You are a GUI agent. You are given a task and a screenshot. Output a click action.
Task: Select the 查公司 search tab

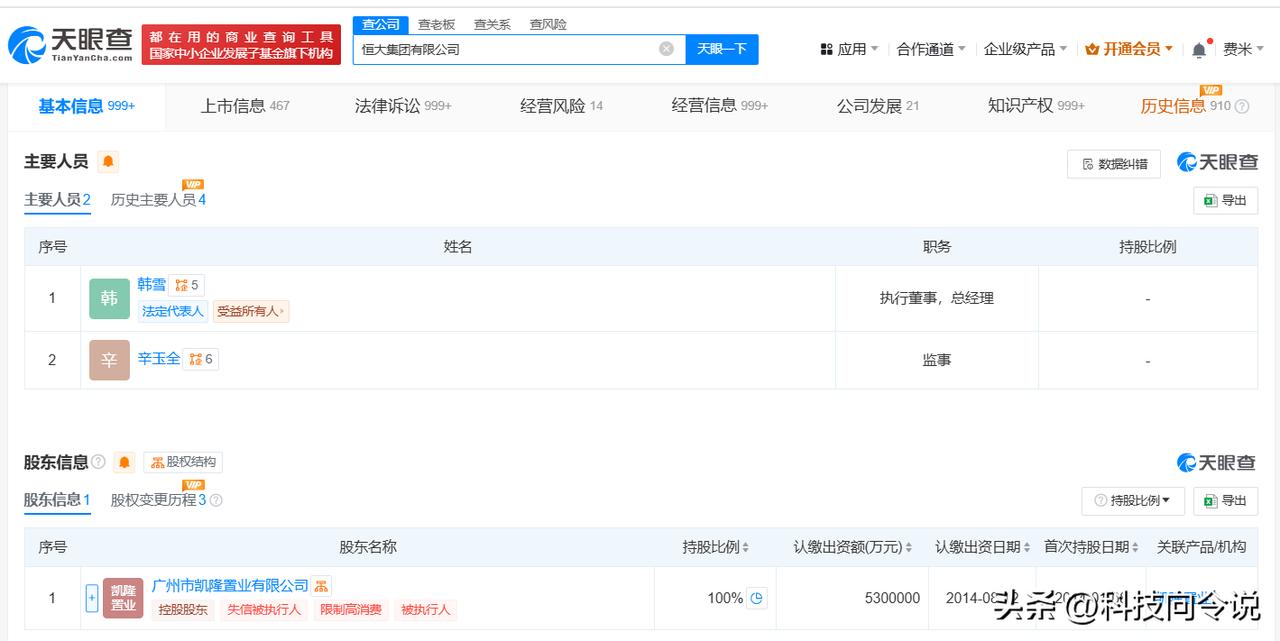click(x=381, y=24)
